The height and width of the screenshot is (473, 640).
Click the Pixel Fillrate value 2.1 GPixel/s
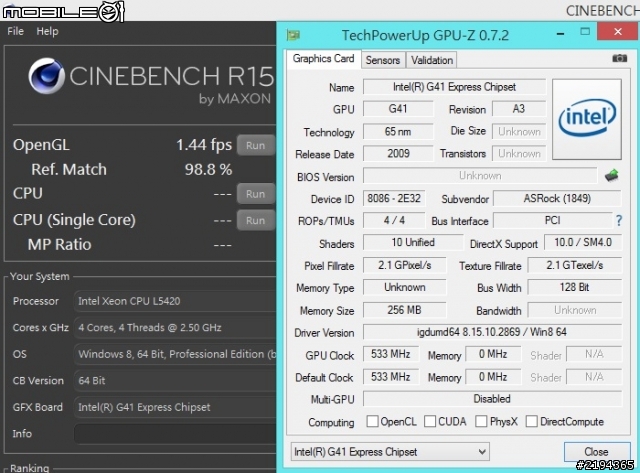(x=404, y=265)
